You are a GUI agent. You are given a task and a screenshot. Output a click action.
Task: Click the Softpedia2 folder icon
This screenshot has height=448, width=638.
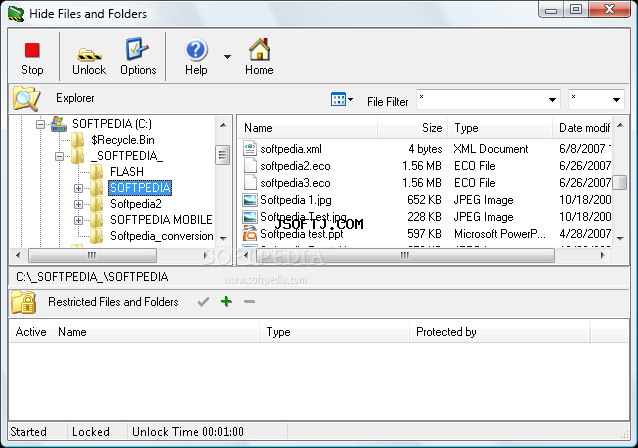pyautogui.click(x=96, y=204)
